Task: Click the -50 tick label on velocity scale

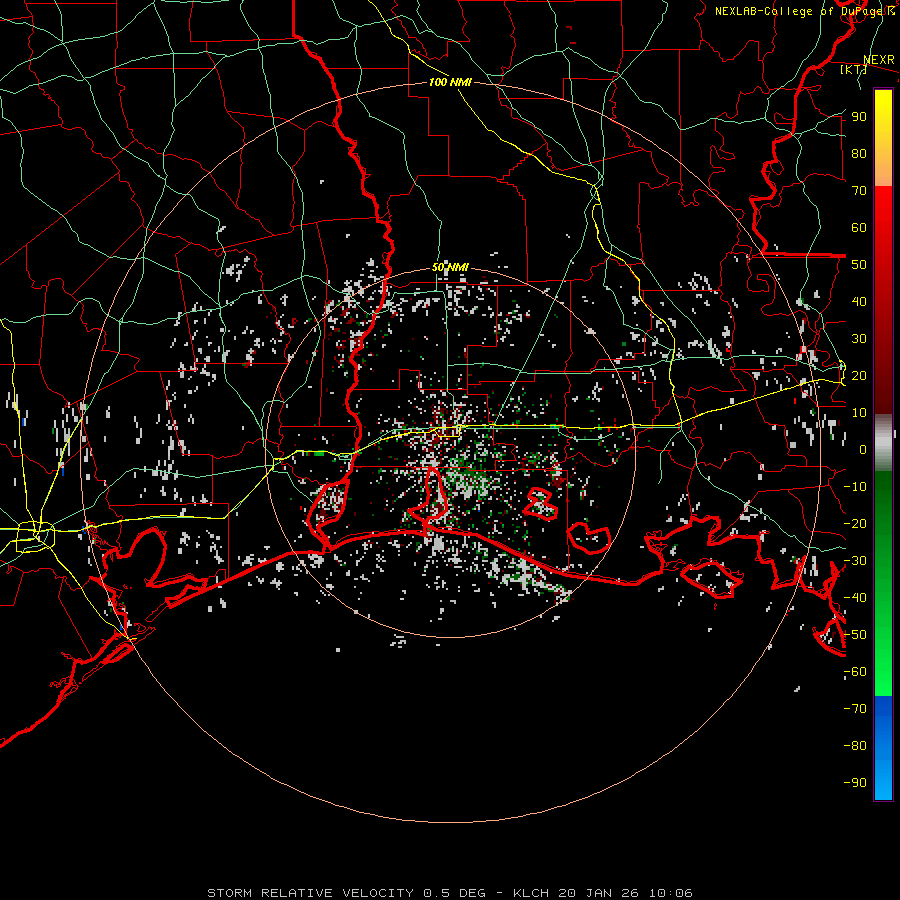Action: click(x=855, y=635)
